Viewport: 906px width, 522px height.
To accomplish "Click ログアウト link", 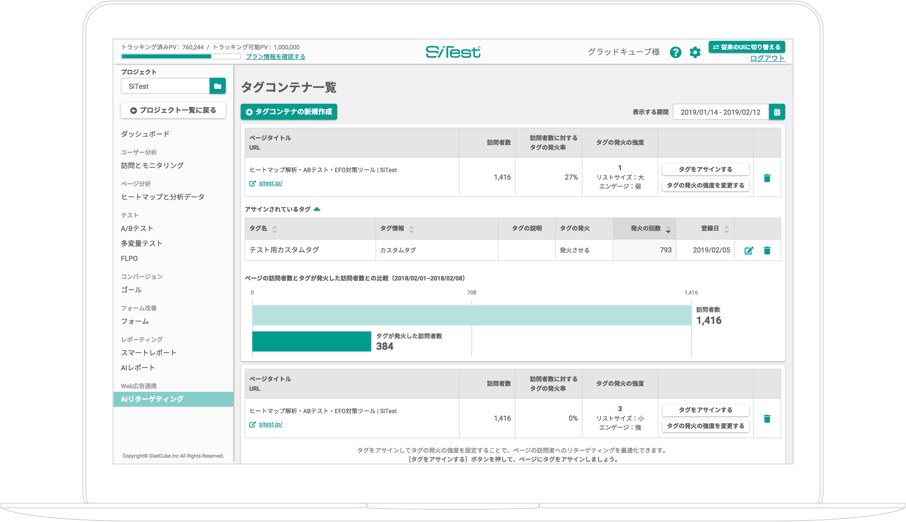I will point(767,58).
